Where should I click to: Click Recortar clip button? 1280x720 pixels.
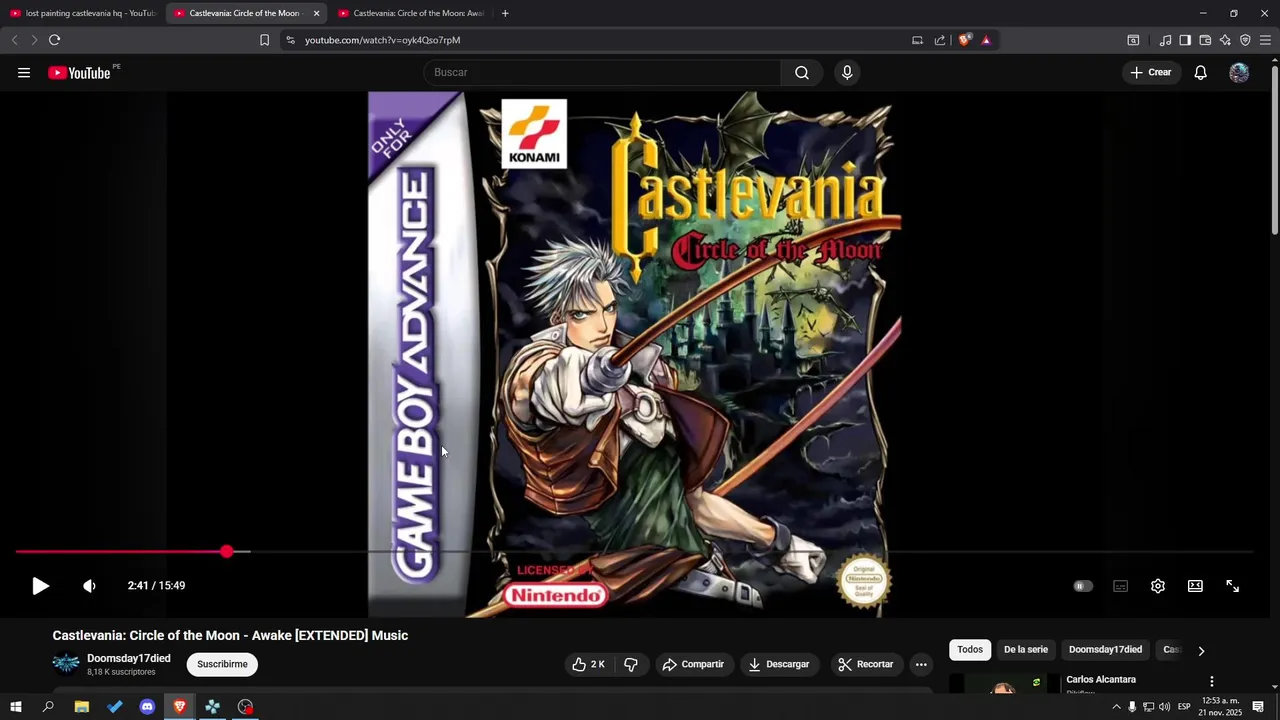(x=866, y=664)
